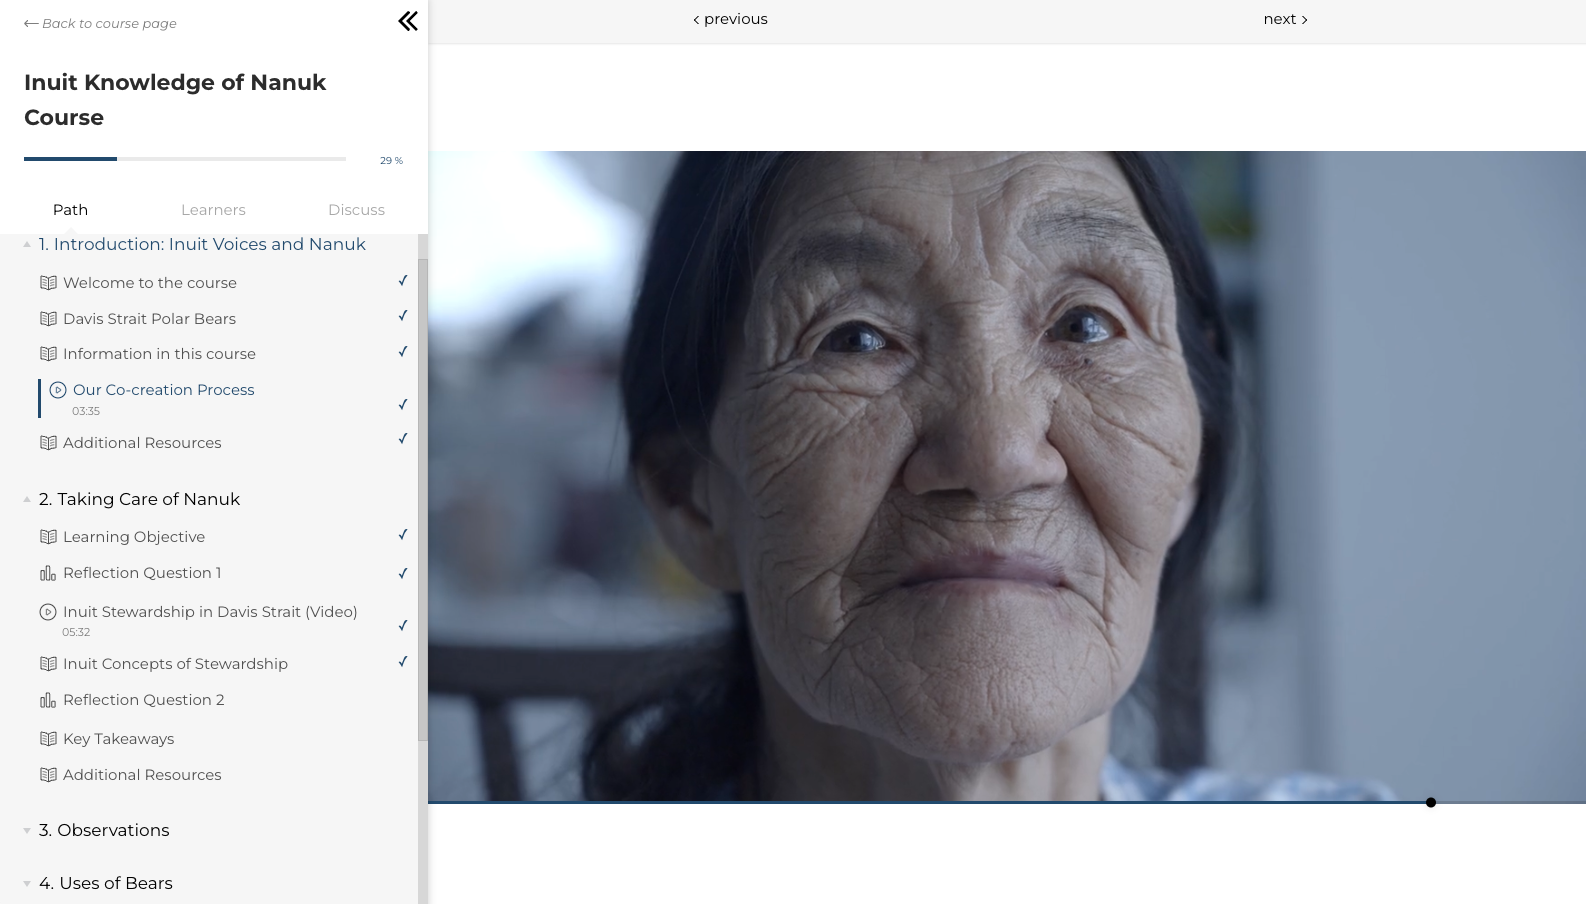The height and width of the screenshot is (904, 1586).
Task: Click the play icon beside Inuit Stewardship video
Action: (x=48, y=612)
